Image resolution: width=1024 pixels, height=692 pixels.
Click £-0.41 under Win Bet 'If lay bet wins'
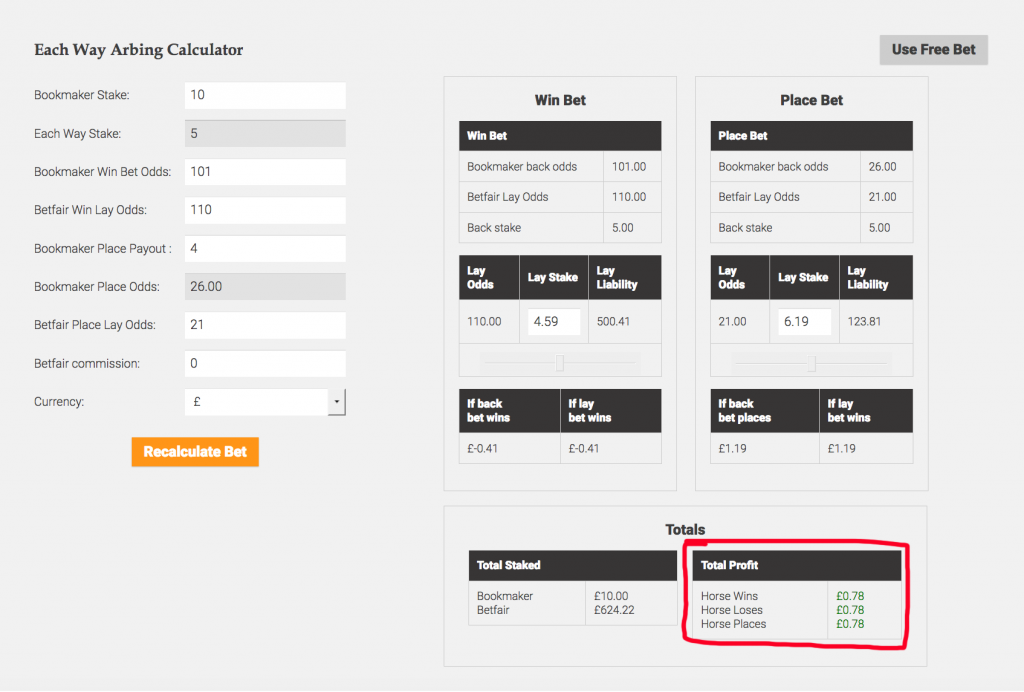pyautogui.click(x=584, y=448)
